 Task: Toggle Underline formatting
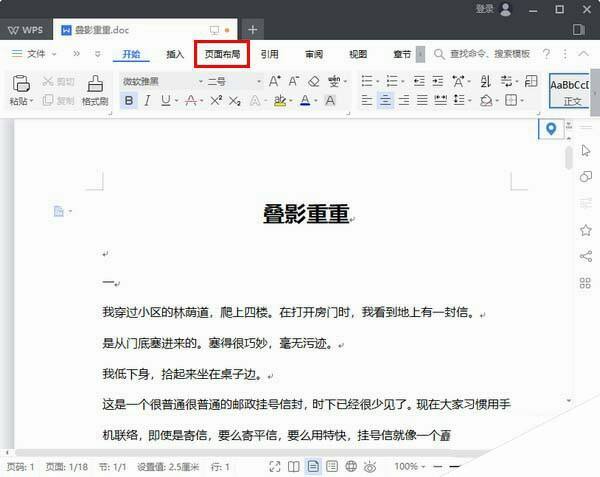tap(166, 101)
